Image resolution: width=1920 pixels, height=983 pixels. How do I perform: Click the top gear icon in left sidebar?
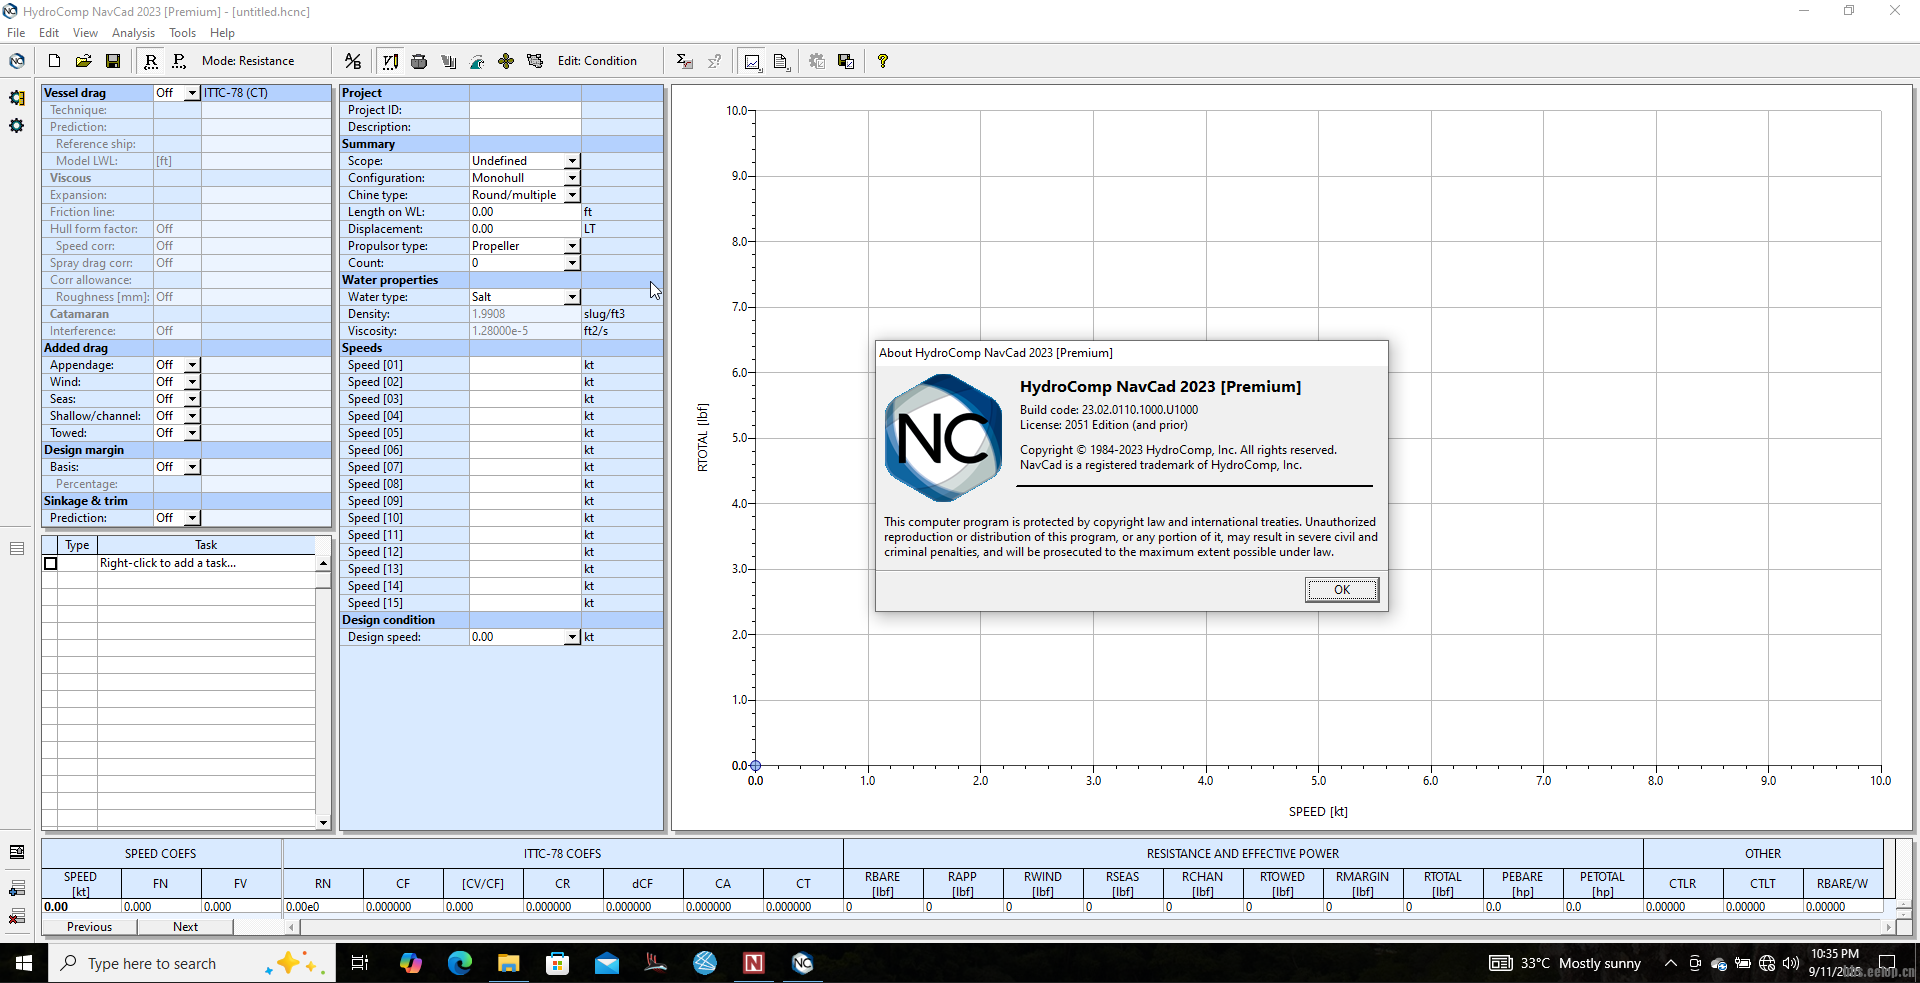click(x=17, y=98)
